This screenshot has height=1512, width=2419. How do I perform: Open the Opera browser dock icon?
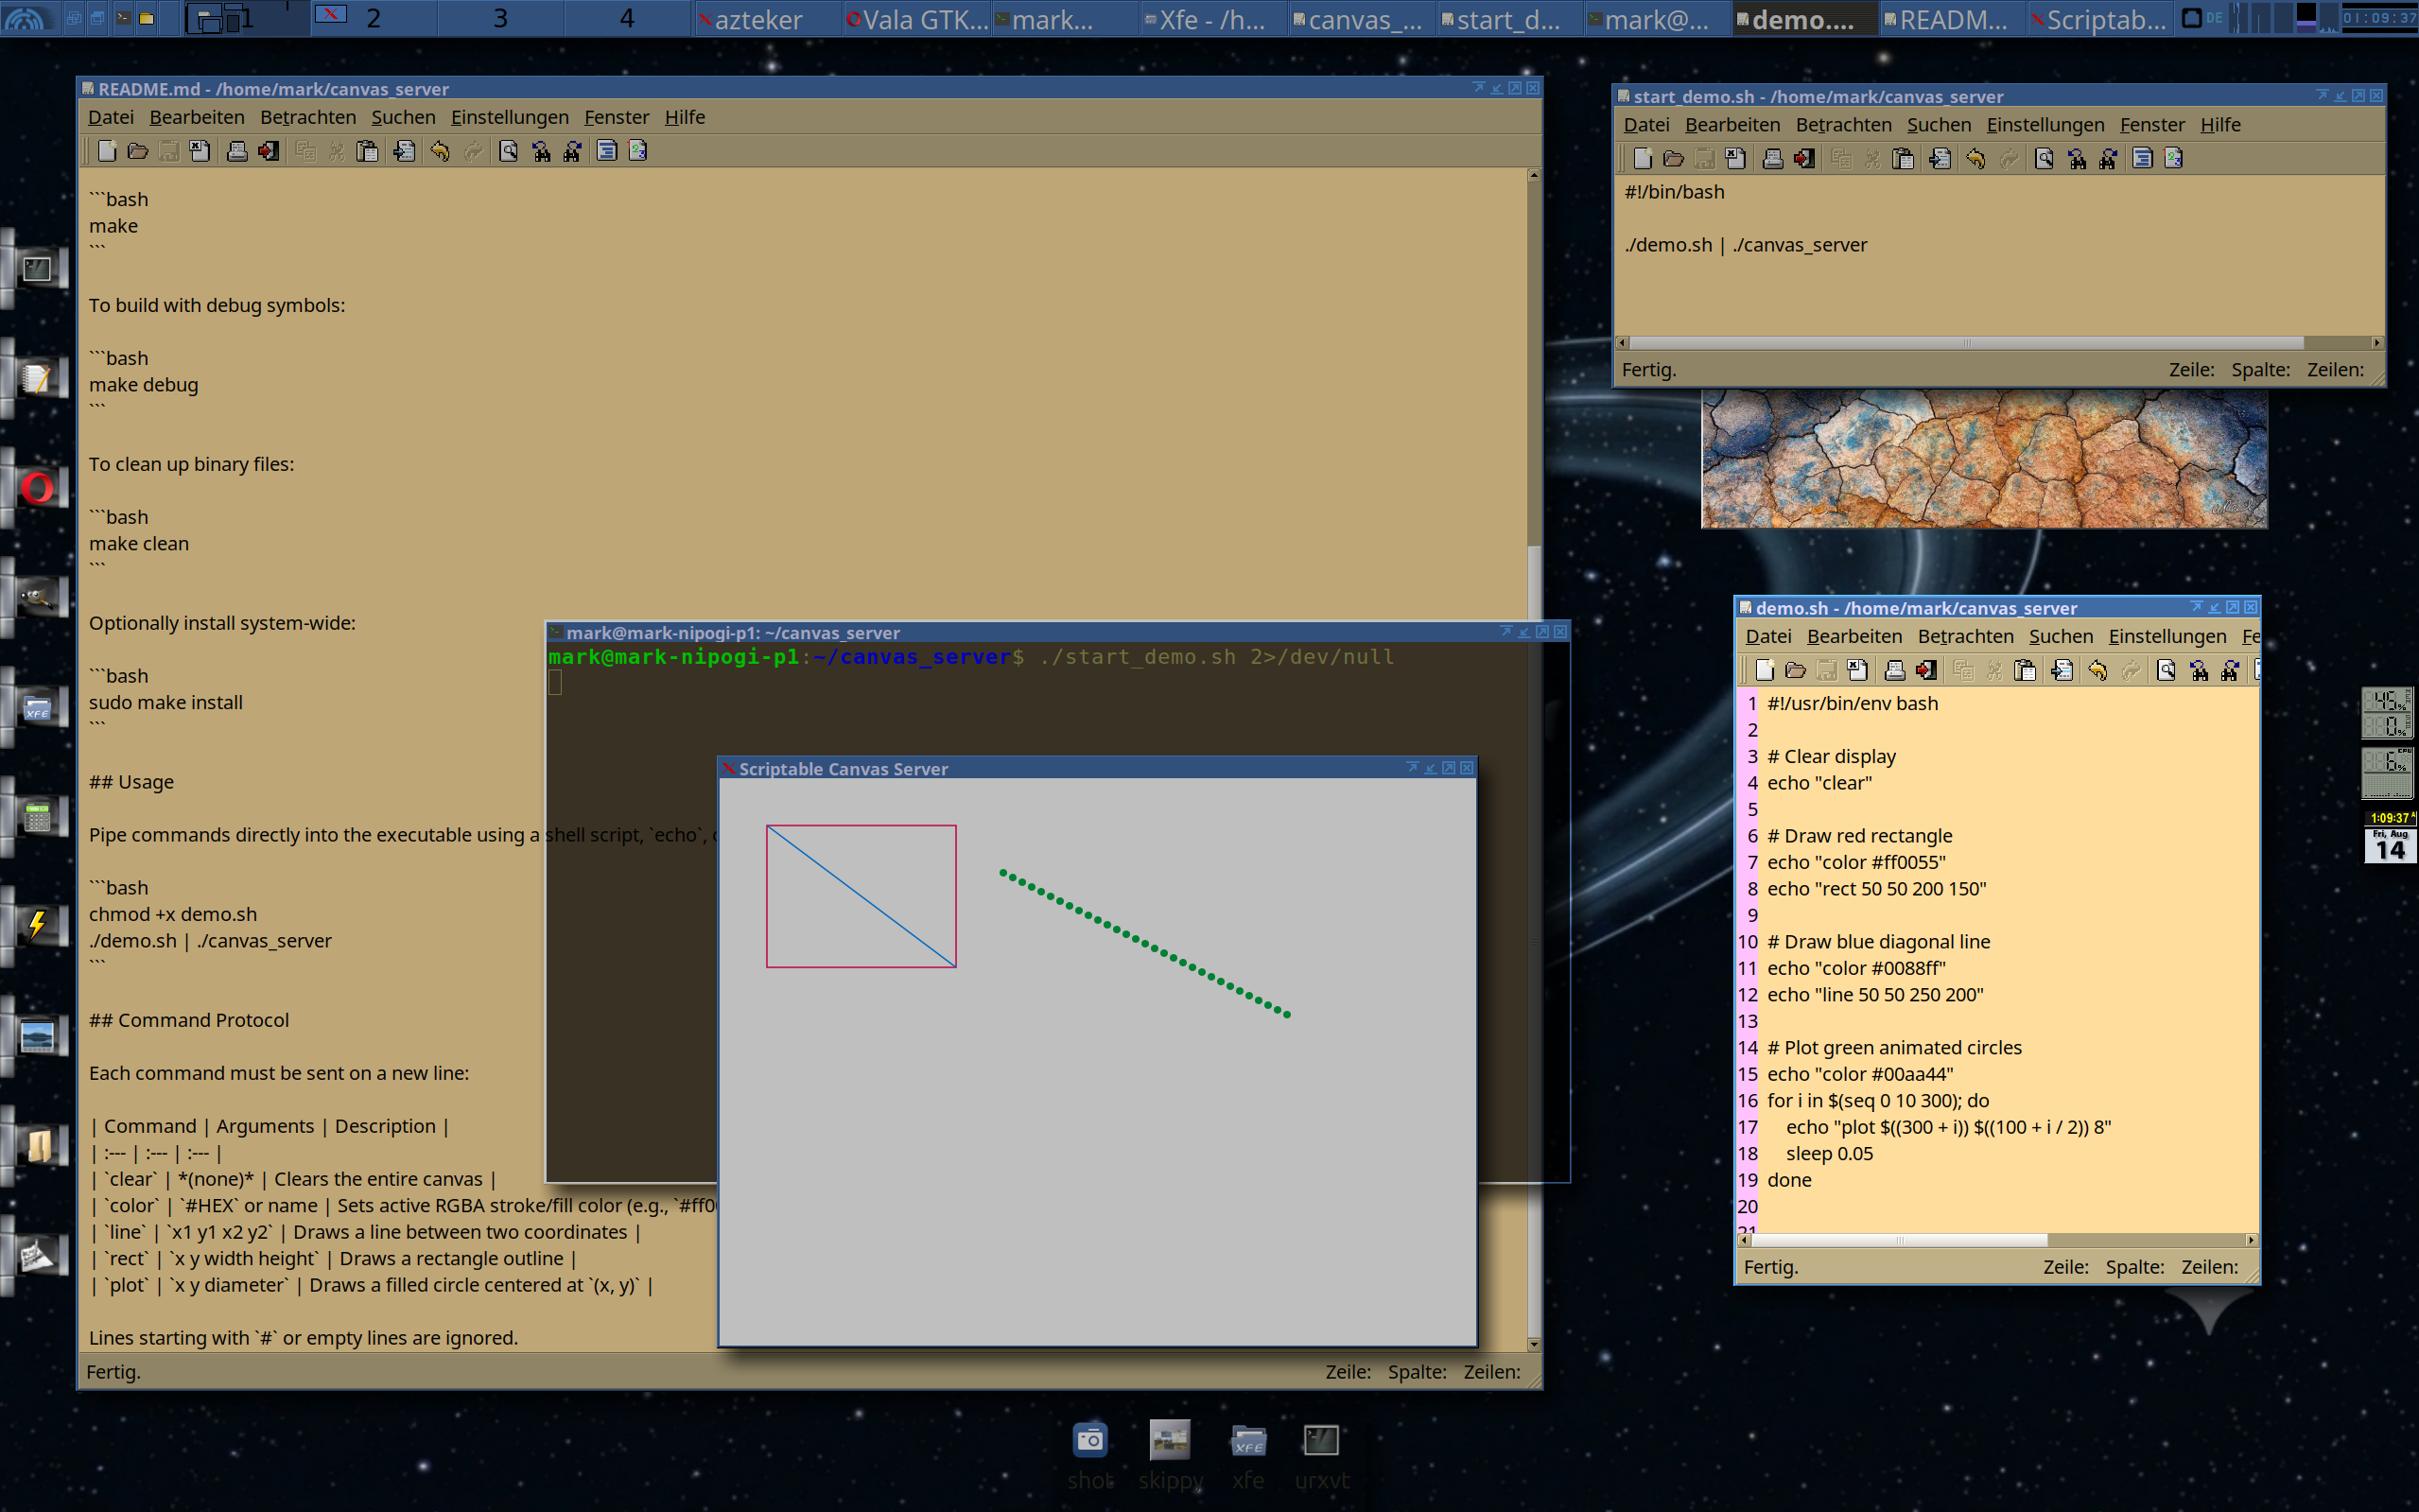[x=37, y=488]
